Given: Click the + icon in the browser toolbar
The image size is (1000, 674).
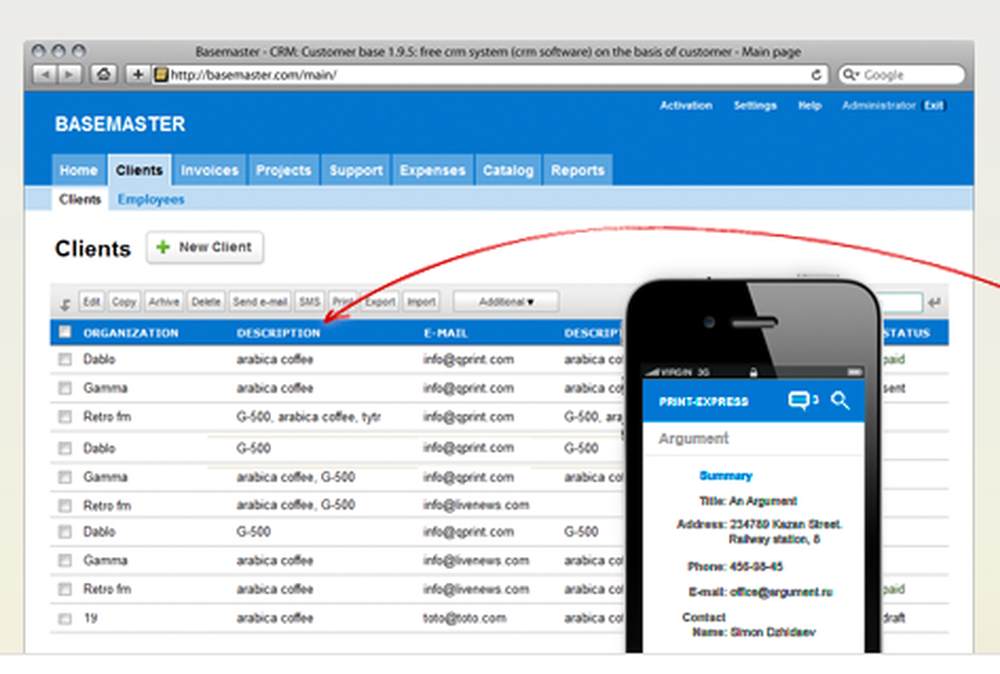Looking at the screenshot, I should (x=137, y=74).
